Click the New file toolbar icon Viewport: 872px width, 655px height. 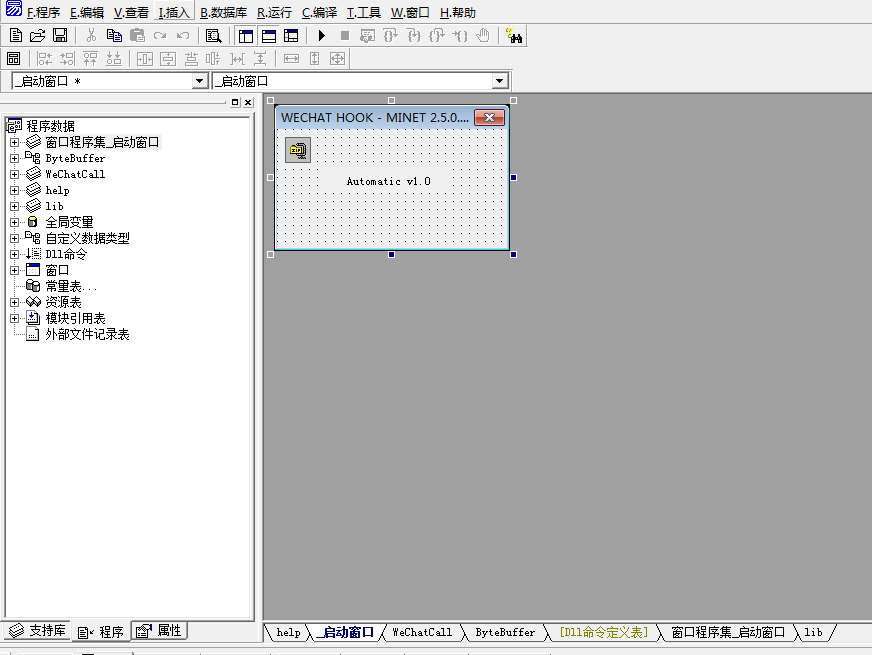[x=15, y=36]
